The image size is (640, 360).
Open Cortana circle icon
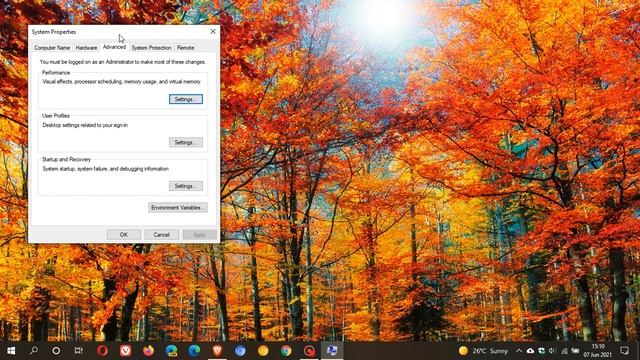tap(56, 351)
